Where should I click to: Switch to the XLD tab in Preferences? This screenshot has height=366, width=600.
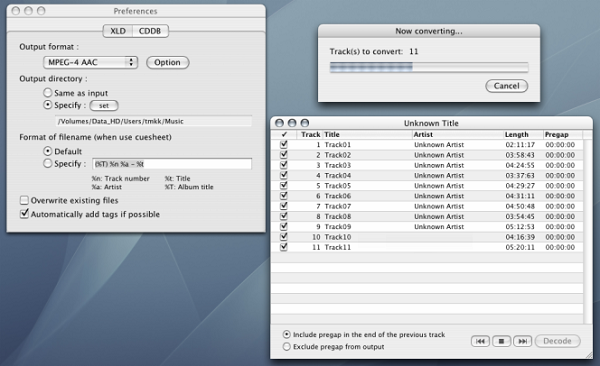(118, 31)
